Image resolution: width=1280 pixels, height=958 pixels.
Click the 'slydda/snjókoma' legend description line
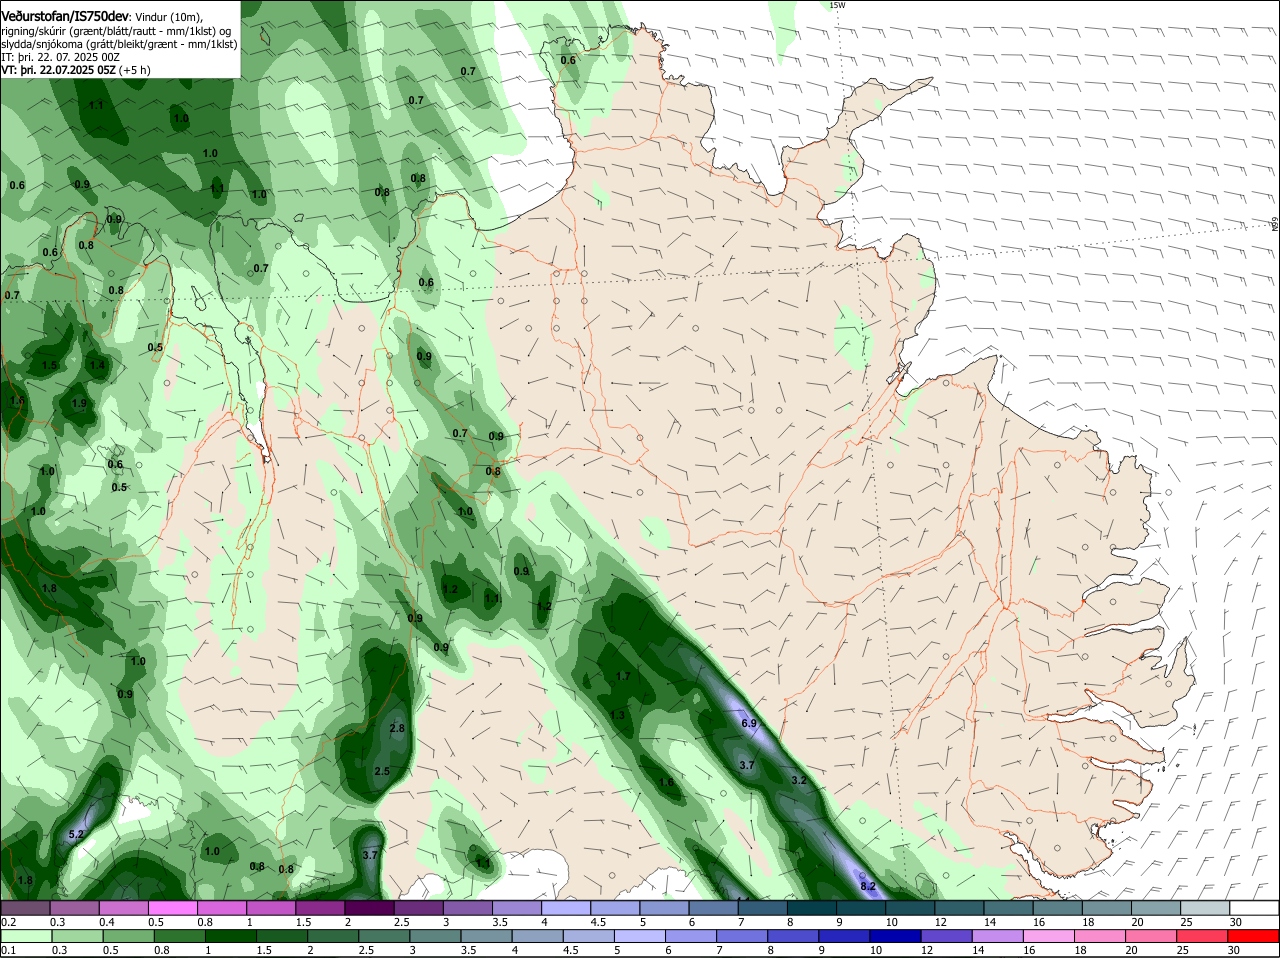(x=119, y=44)
